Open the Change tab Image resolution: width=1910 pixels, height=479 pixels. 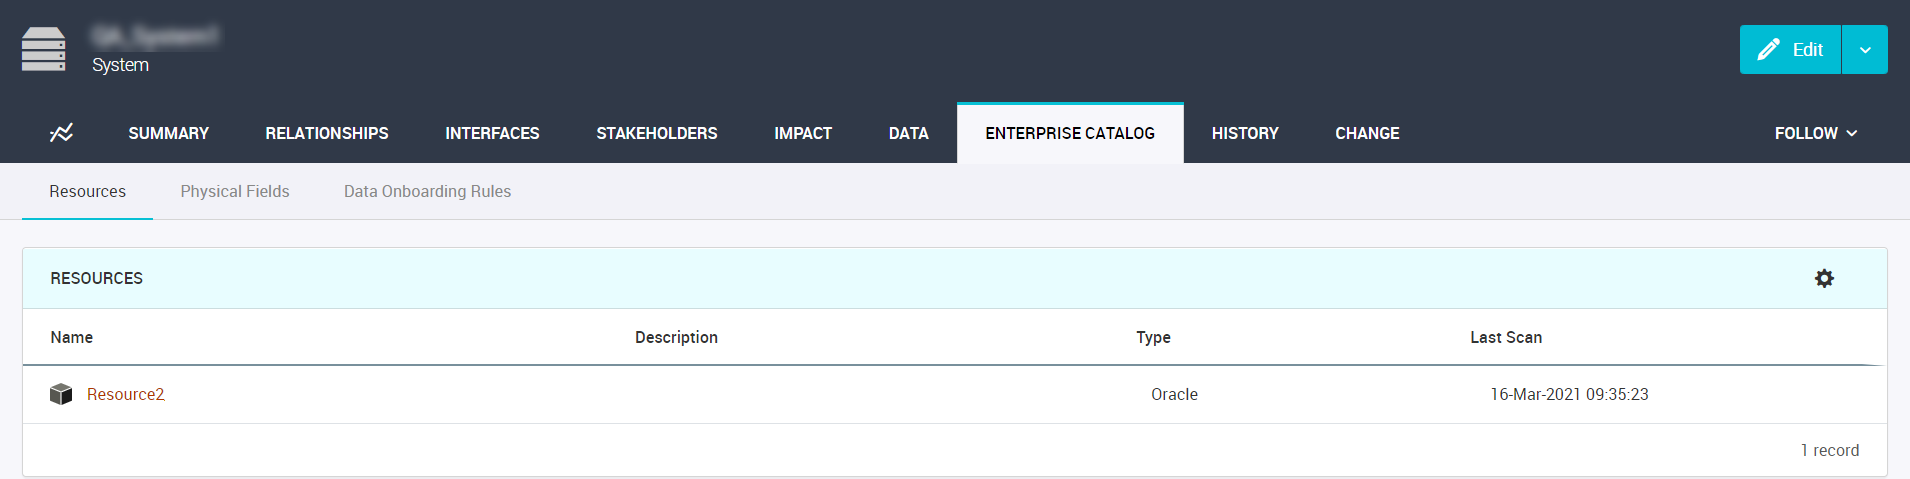(1367, 133)
